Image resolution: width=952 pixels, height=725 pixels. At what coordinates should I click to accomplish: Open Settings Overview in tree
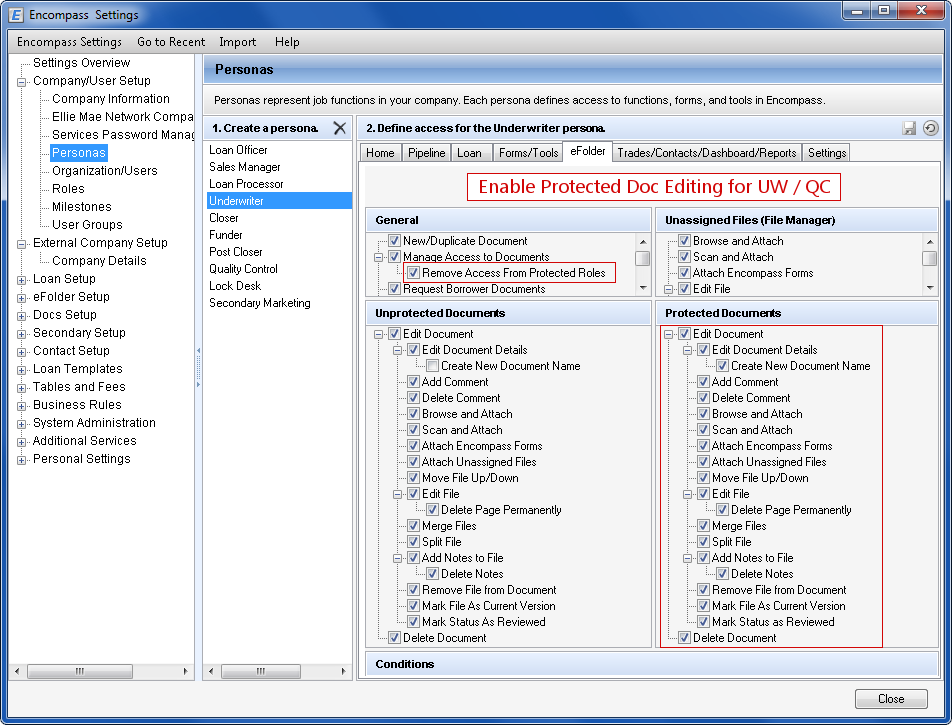[81, 63]
